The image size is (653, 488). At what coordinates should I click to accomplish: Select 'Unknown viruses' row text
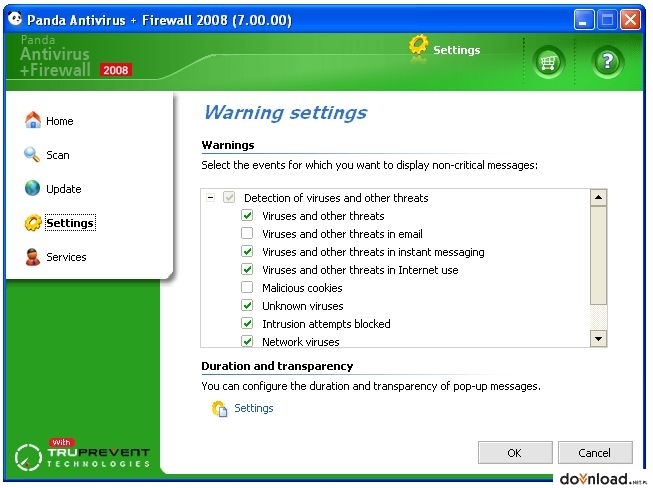[303, 306]
